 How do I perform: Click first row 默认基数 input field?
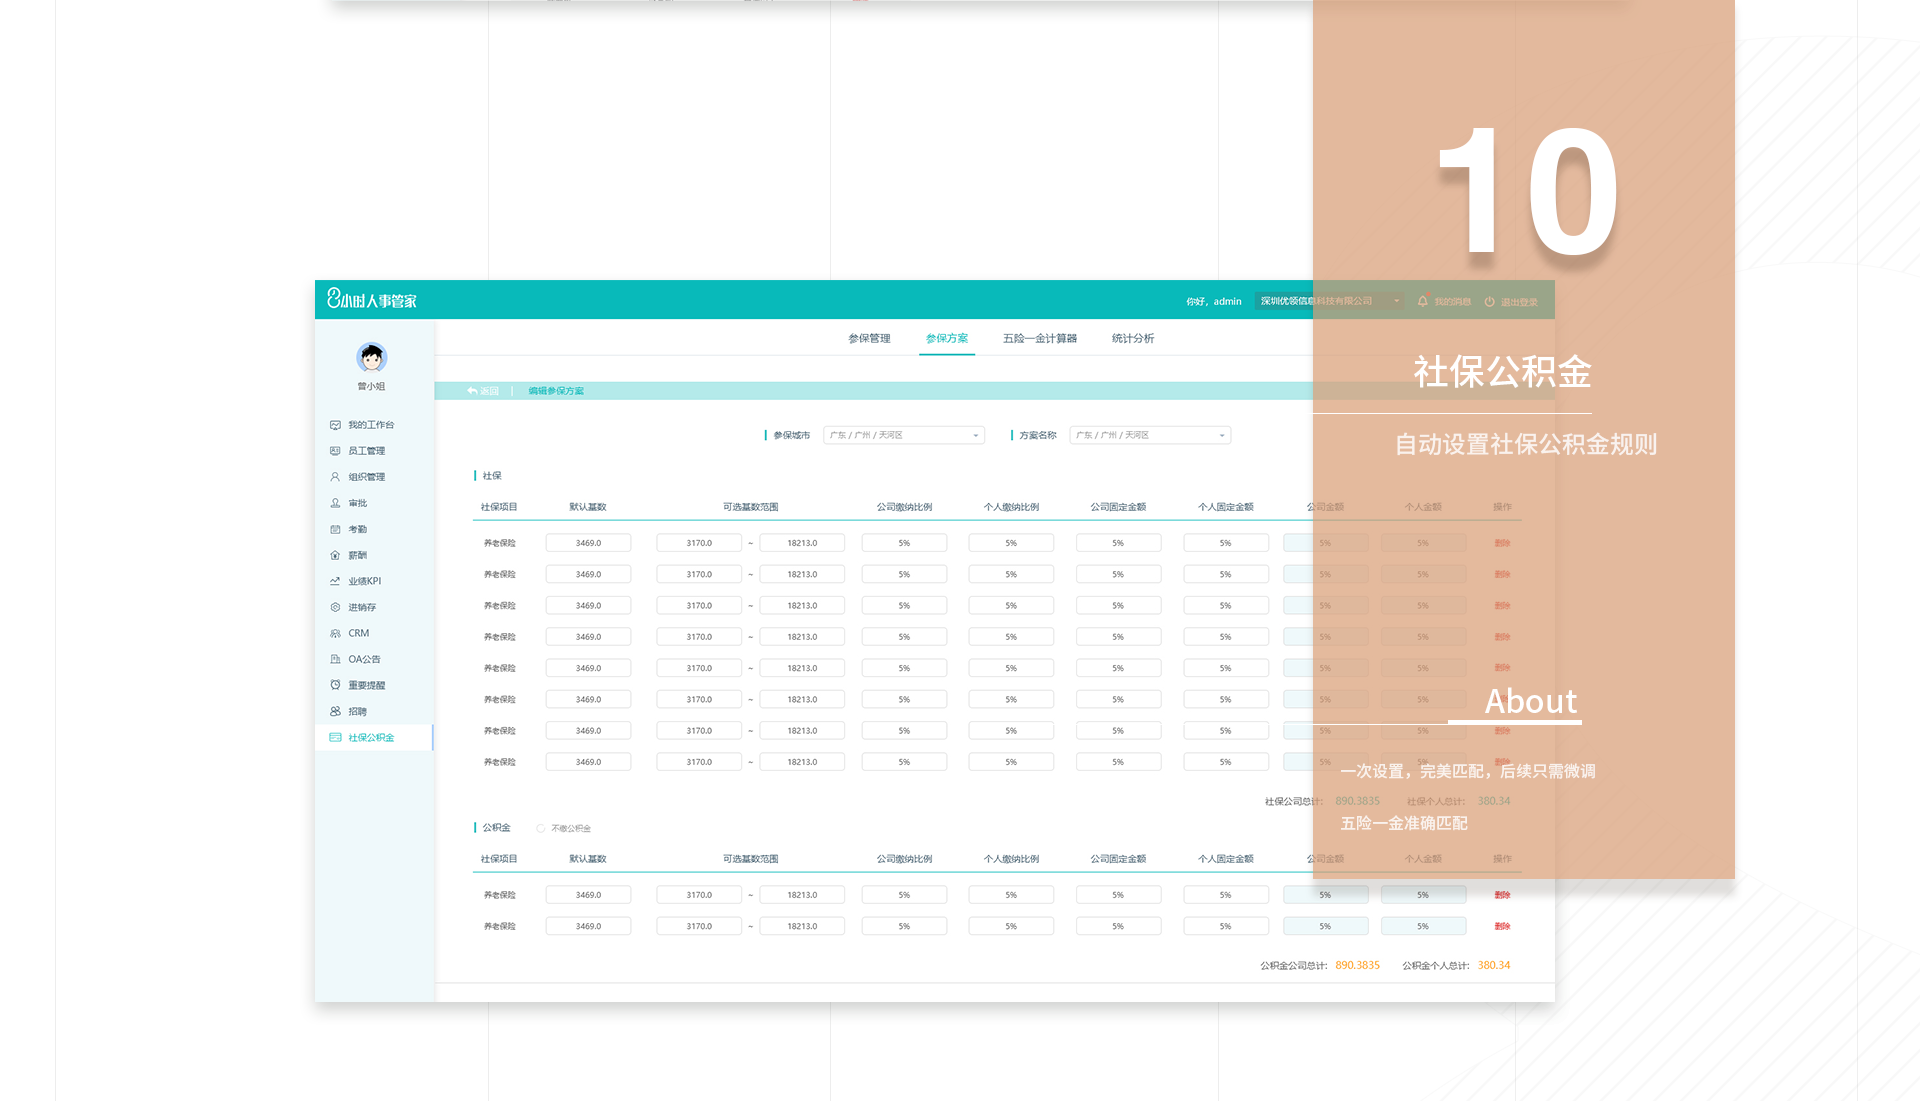[588, 543]
